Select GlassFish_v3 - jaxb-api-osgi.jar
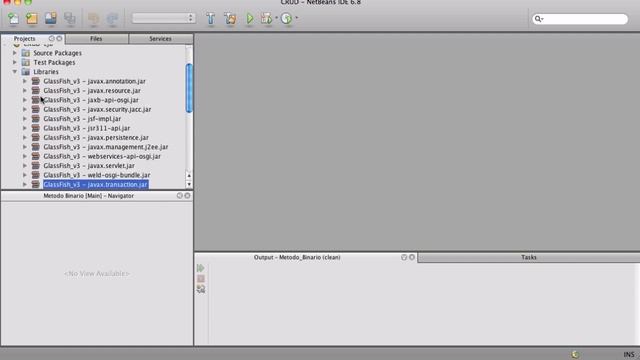 [91, 100]
